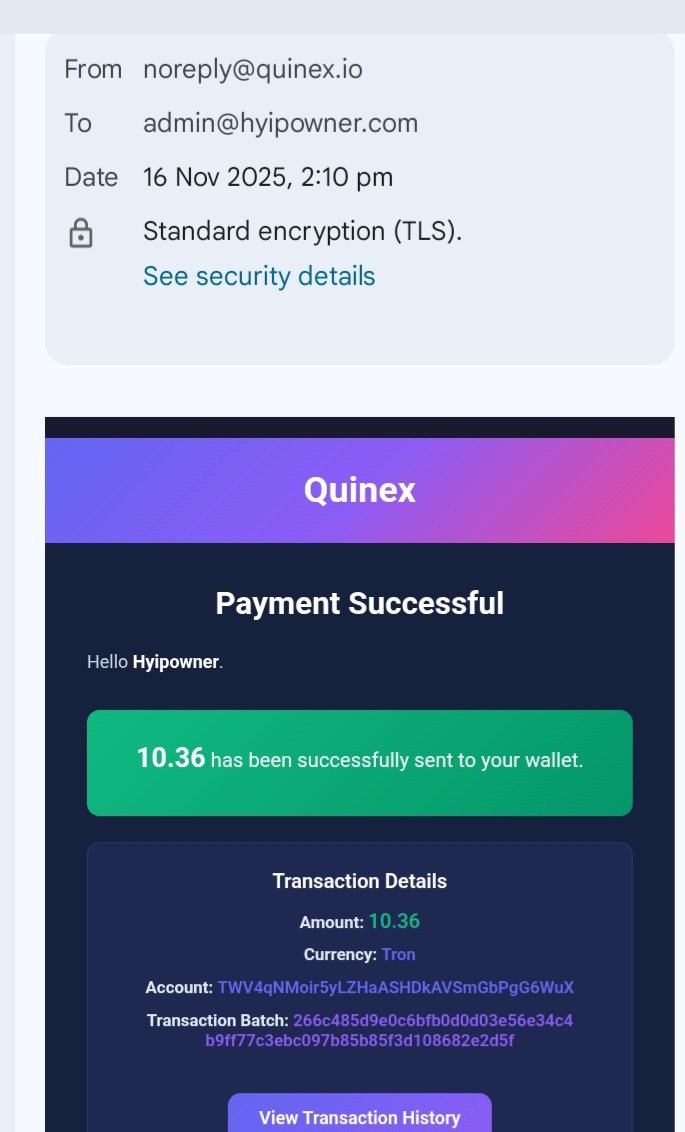Tap the green payment sent confirmation banner
This screenshot has height=1132, width=685.
[x=359, y=762]
